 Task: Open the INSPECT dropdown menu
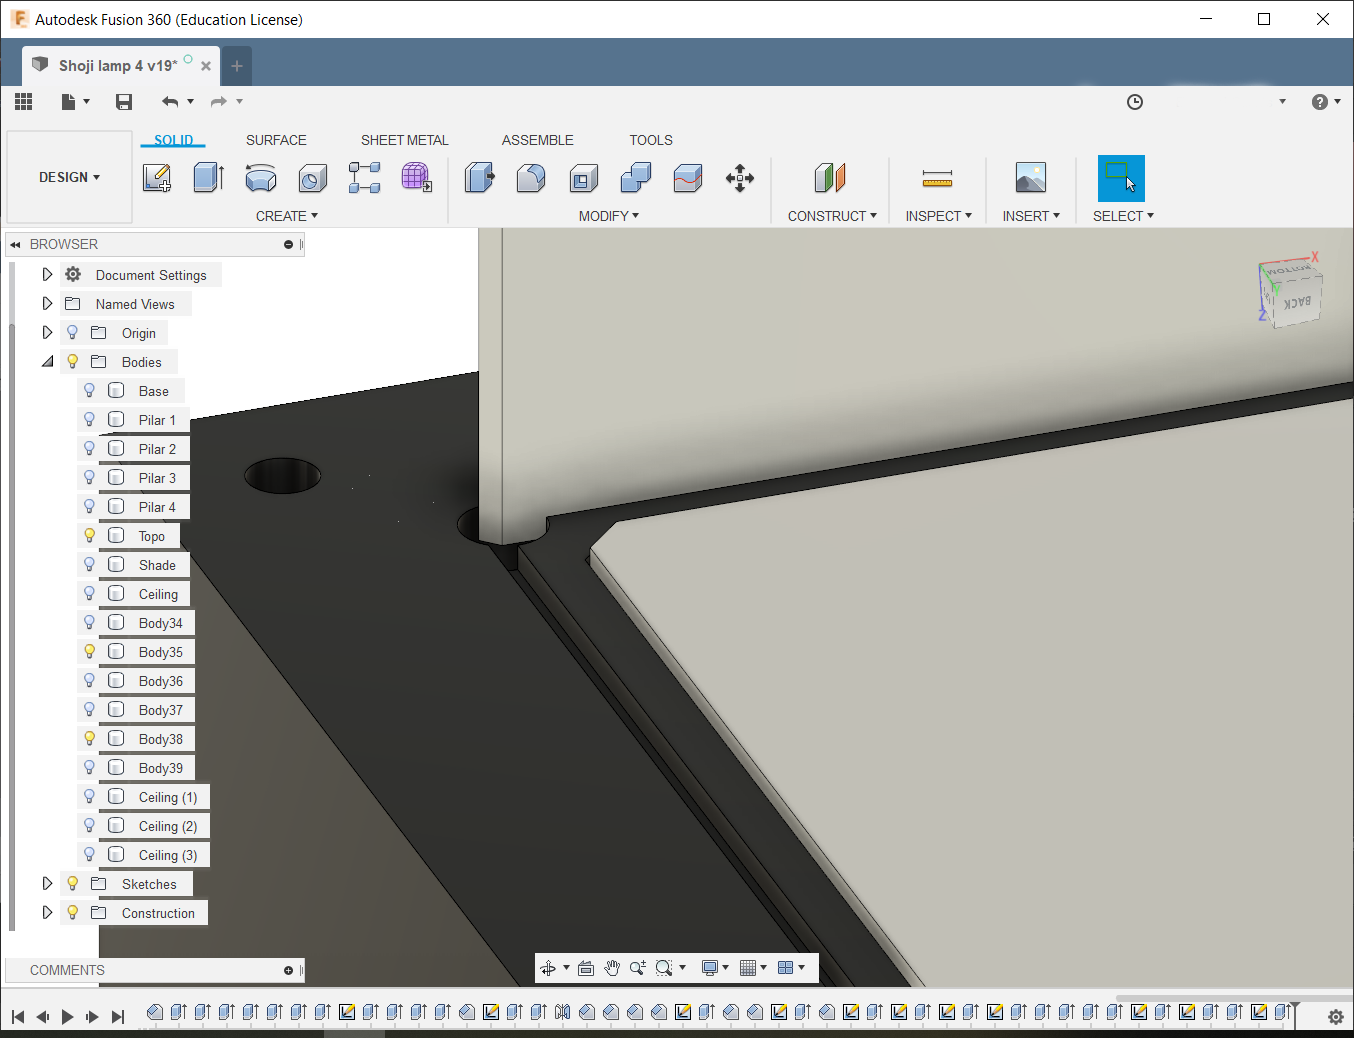coord(938,216)
